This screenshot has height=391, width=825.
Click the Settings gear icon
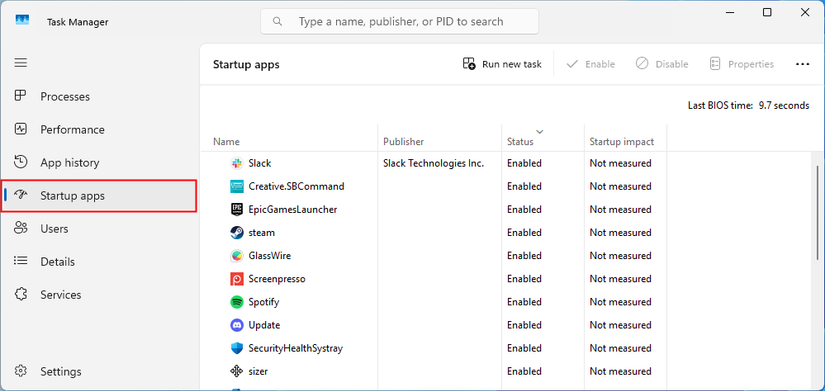[x=21, y=371]
